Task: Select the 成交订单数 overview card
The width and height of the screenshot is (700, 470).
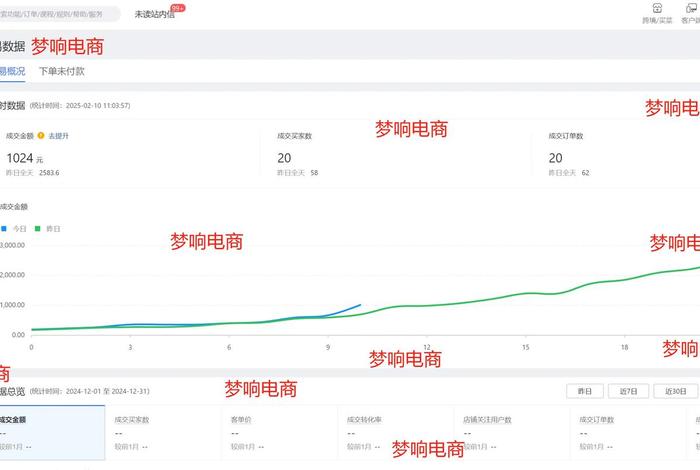Action: click(x=628, y=433)
